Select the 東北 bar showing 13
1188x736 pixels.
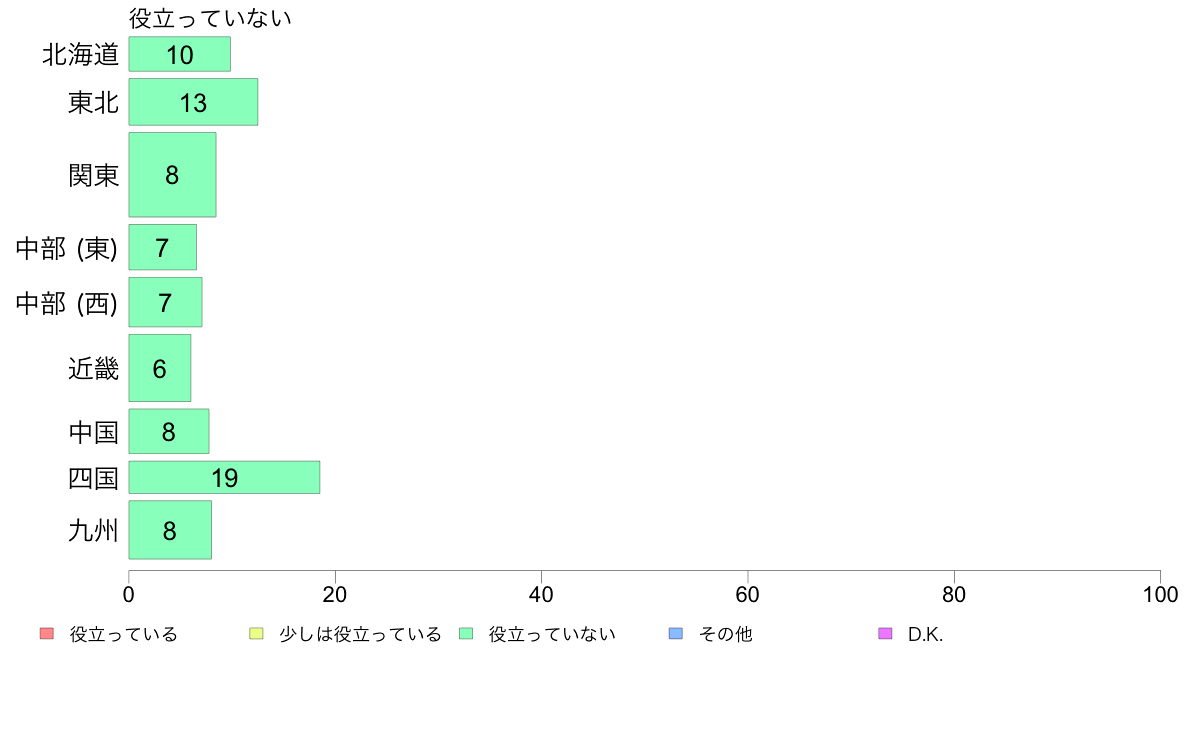pyautogui.click(x=193, y=102)
